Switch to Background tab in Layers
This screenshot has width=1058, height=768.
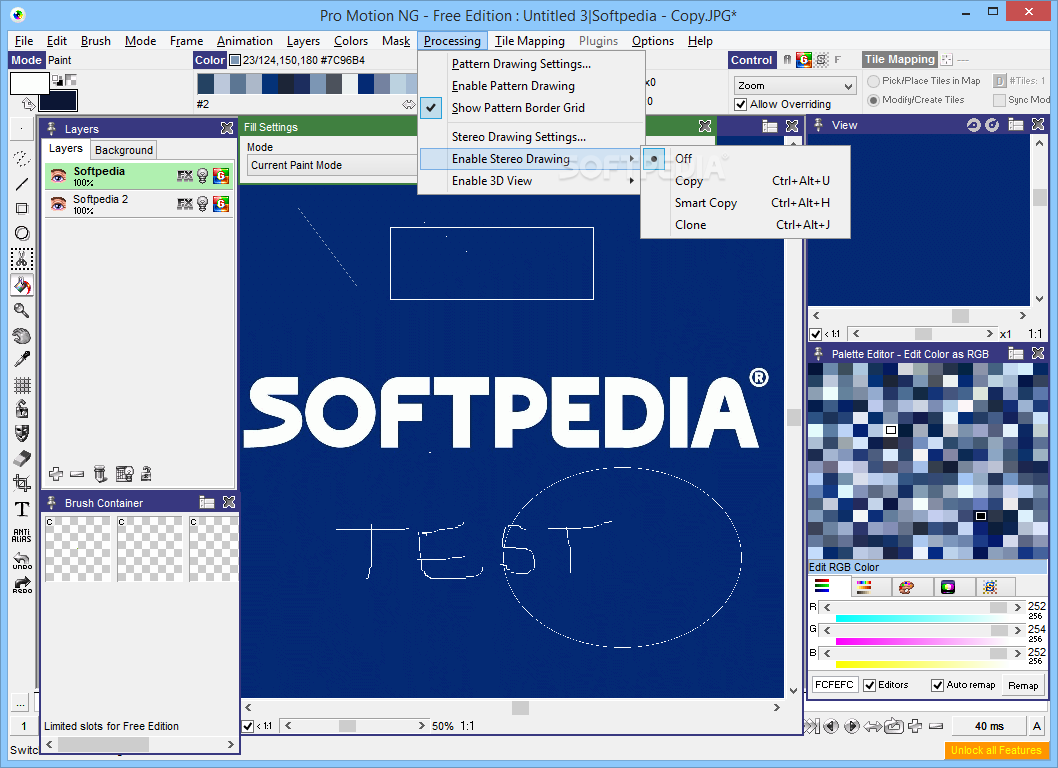click(123, 150)
